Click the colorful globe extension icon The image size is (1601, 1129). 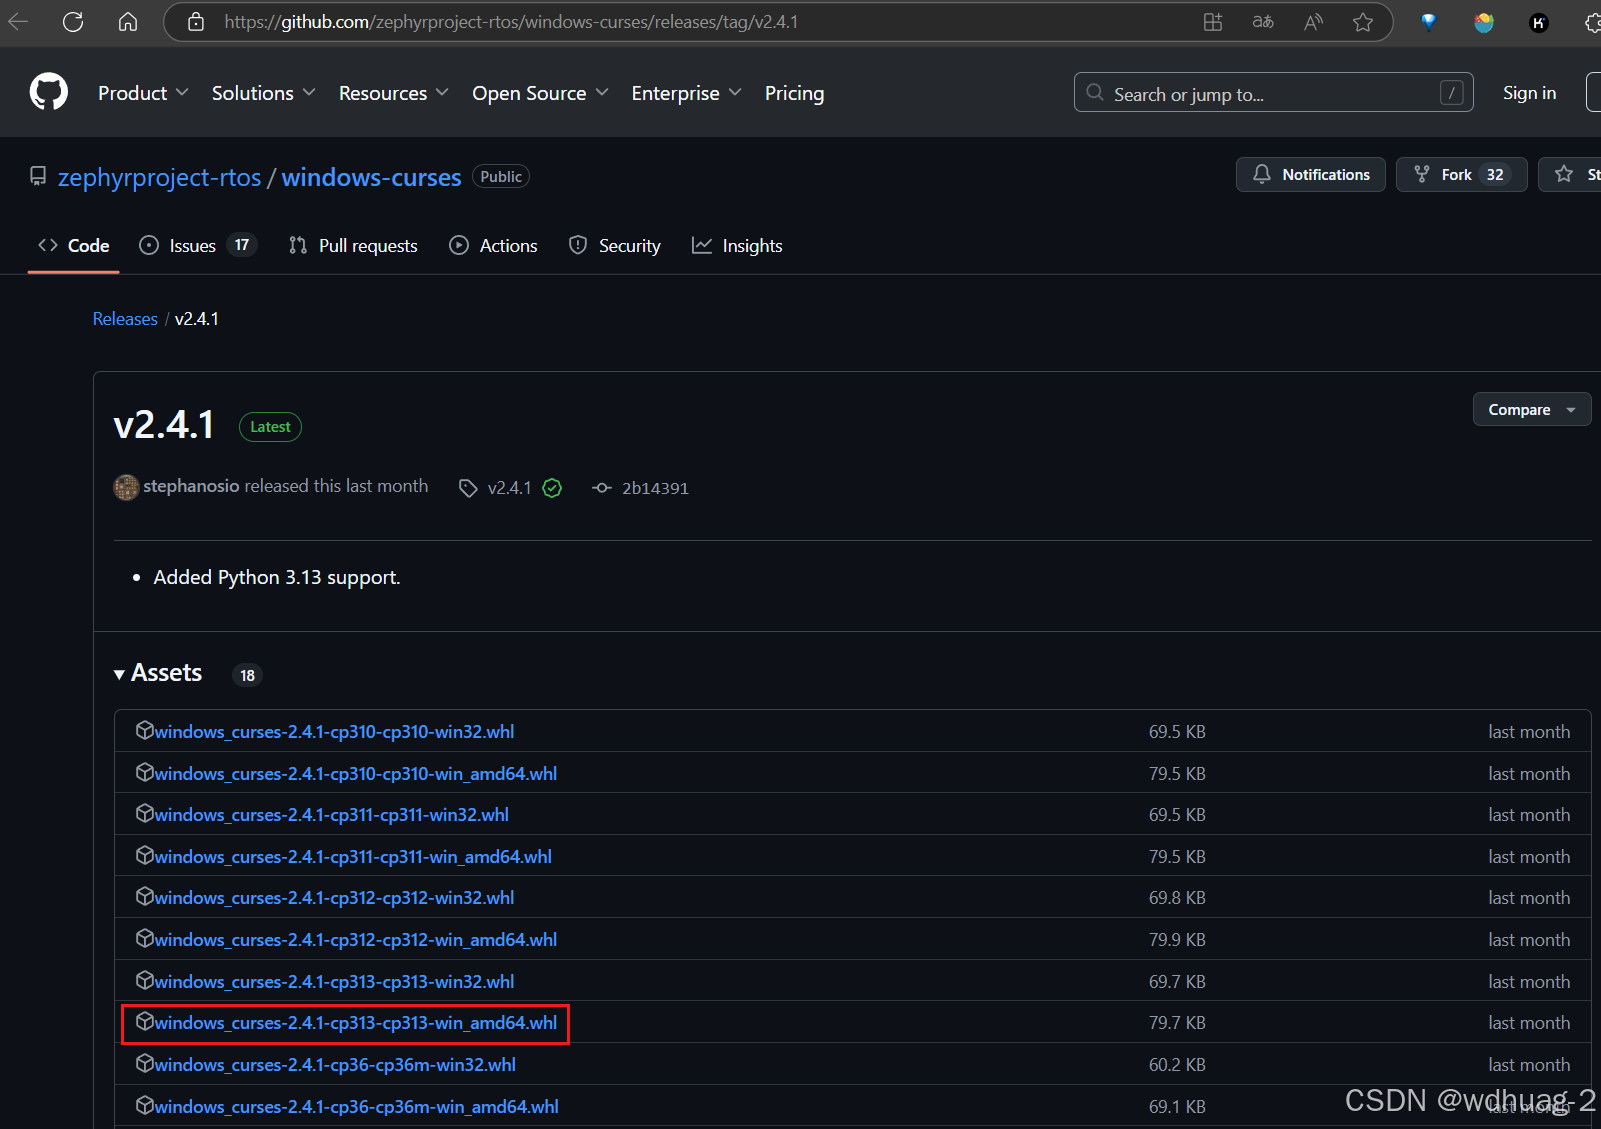coord(1484,22)
